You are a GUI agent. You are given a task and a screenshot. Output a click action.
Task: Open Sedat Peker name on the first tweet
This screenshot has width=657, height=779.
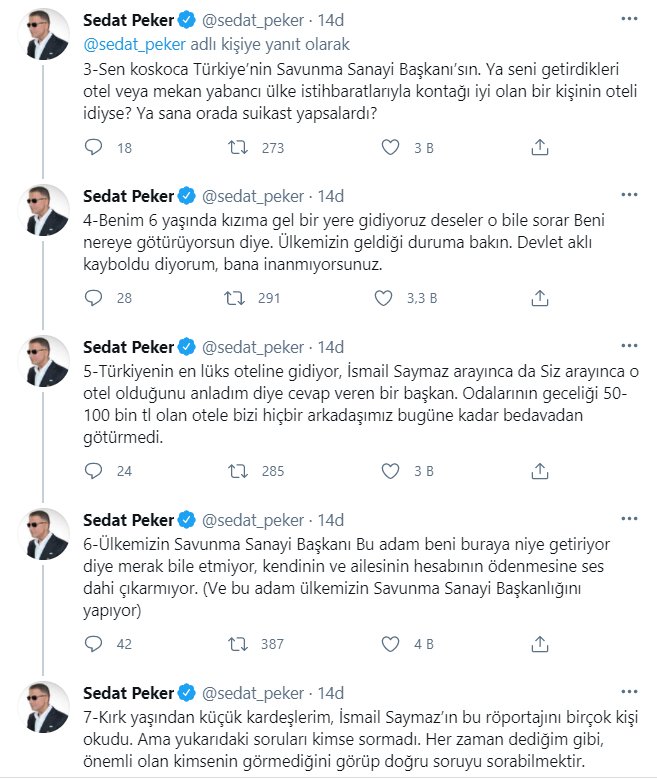click(x=125, y=20)
